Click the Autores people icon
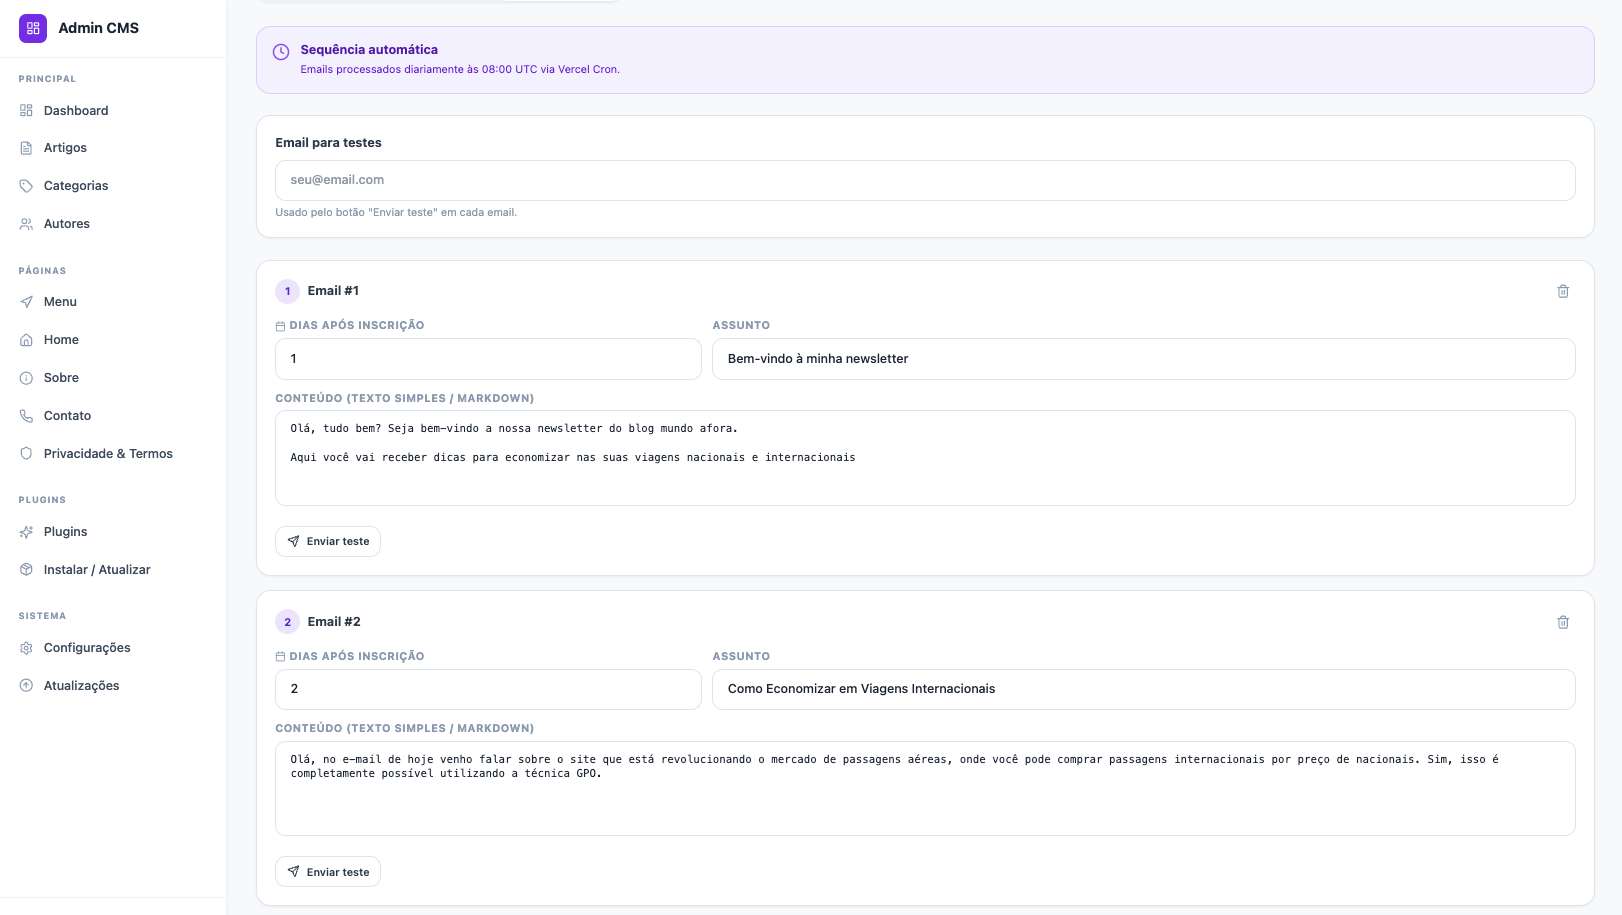This screenshot has height=915, width=1622. coord(26,224)
